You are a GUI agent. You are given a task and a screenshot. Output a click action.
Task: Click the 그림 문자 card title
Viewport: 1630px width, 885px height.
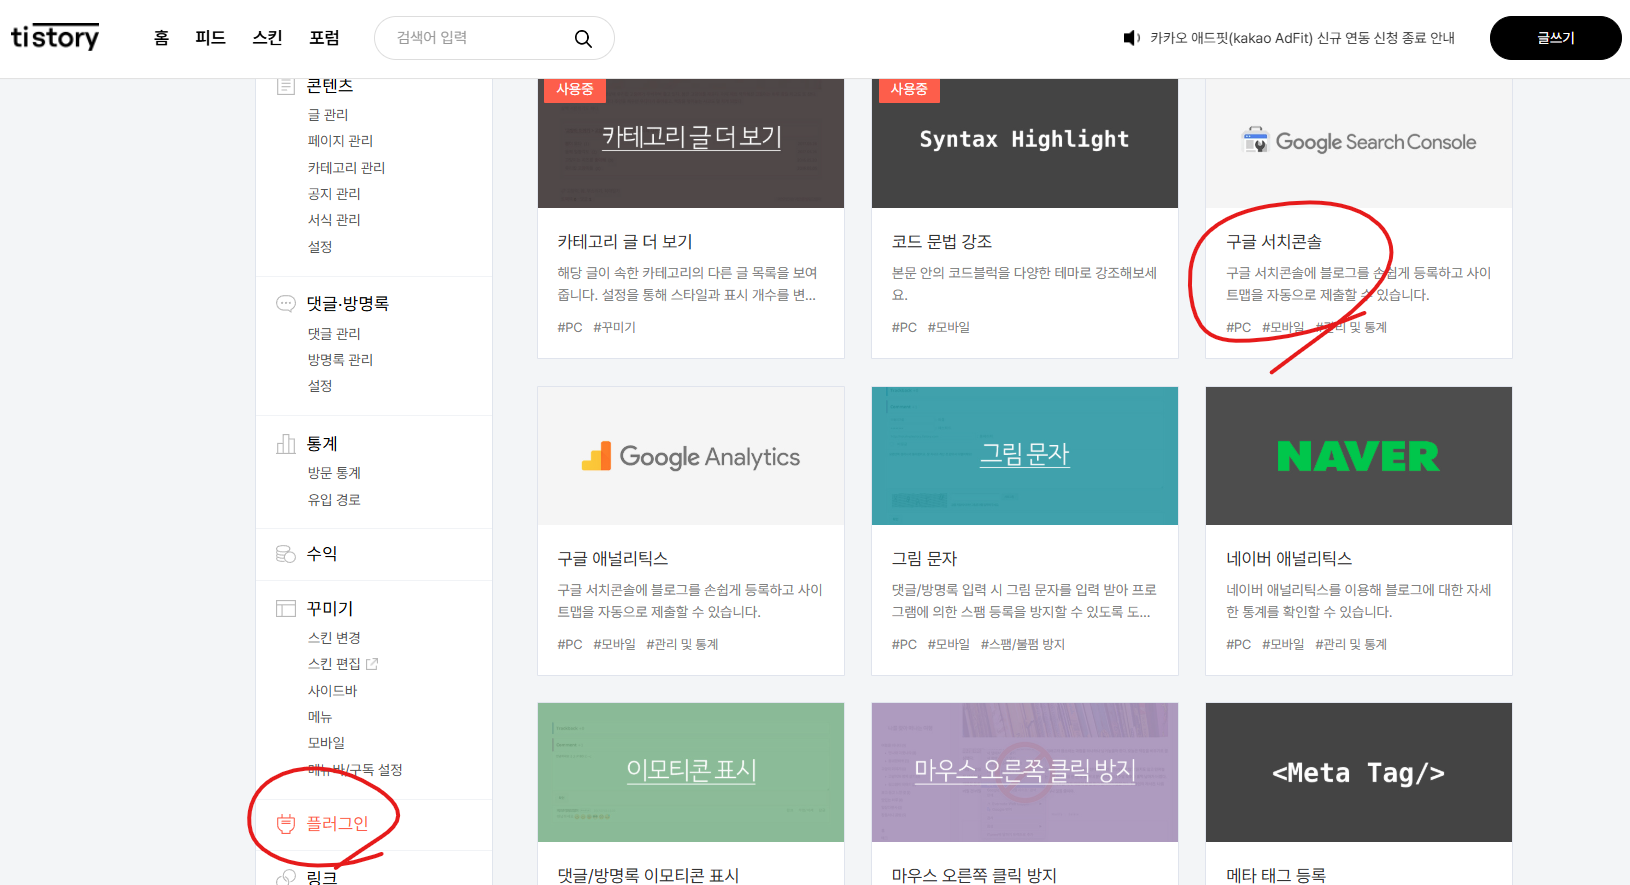point(925,559)
